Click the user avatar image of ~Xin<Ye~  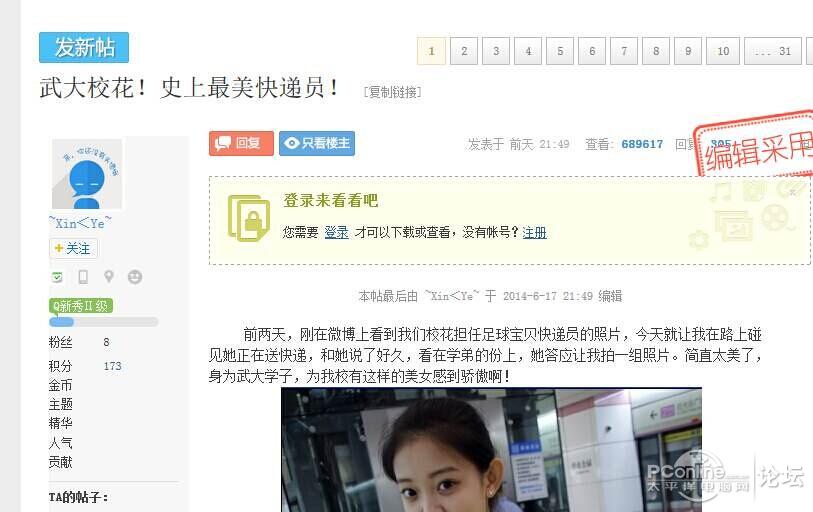tap(87, 174)
